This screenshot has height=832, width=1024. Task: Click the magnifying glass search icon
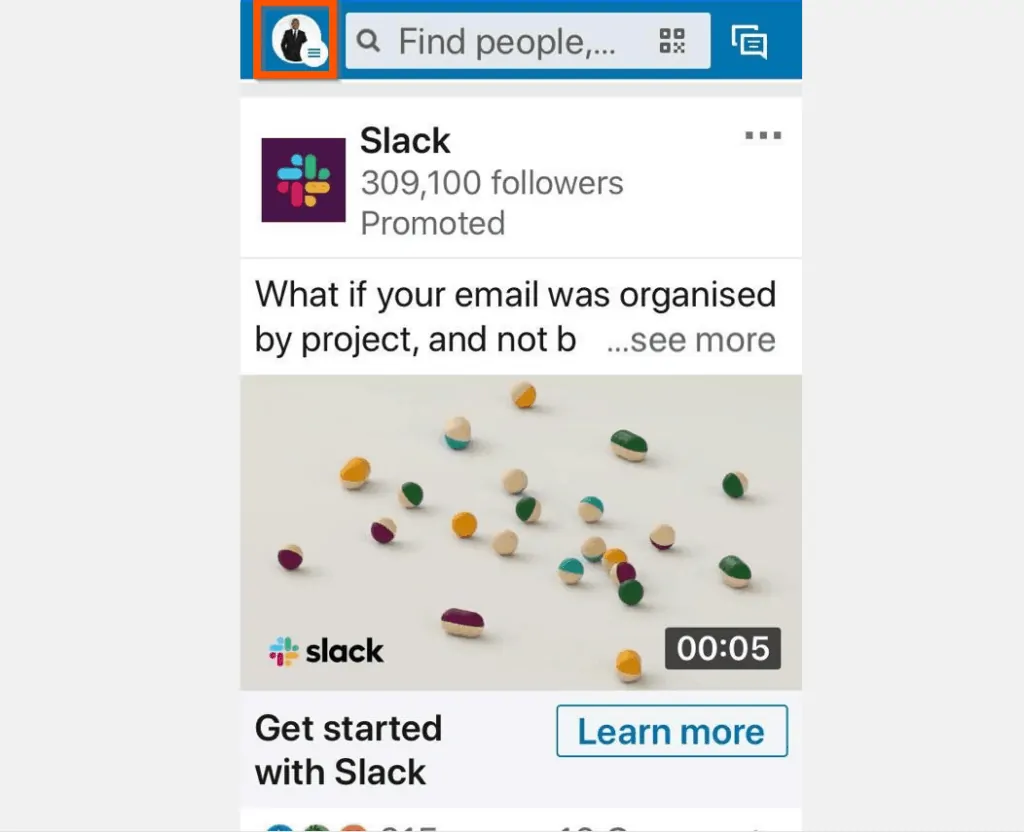tap(369, 41)
